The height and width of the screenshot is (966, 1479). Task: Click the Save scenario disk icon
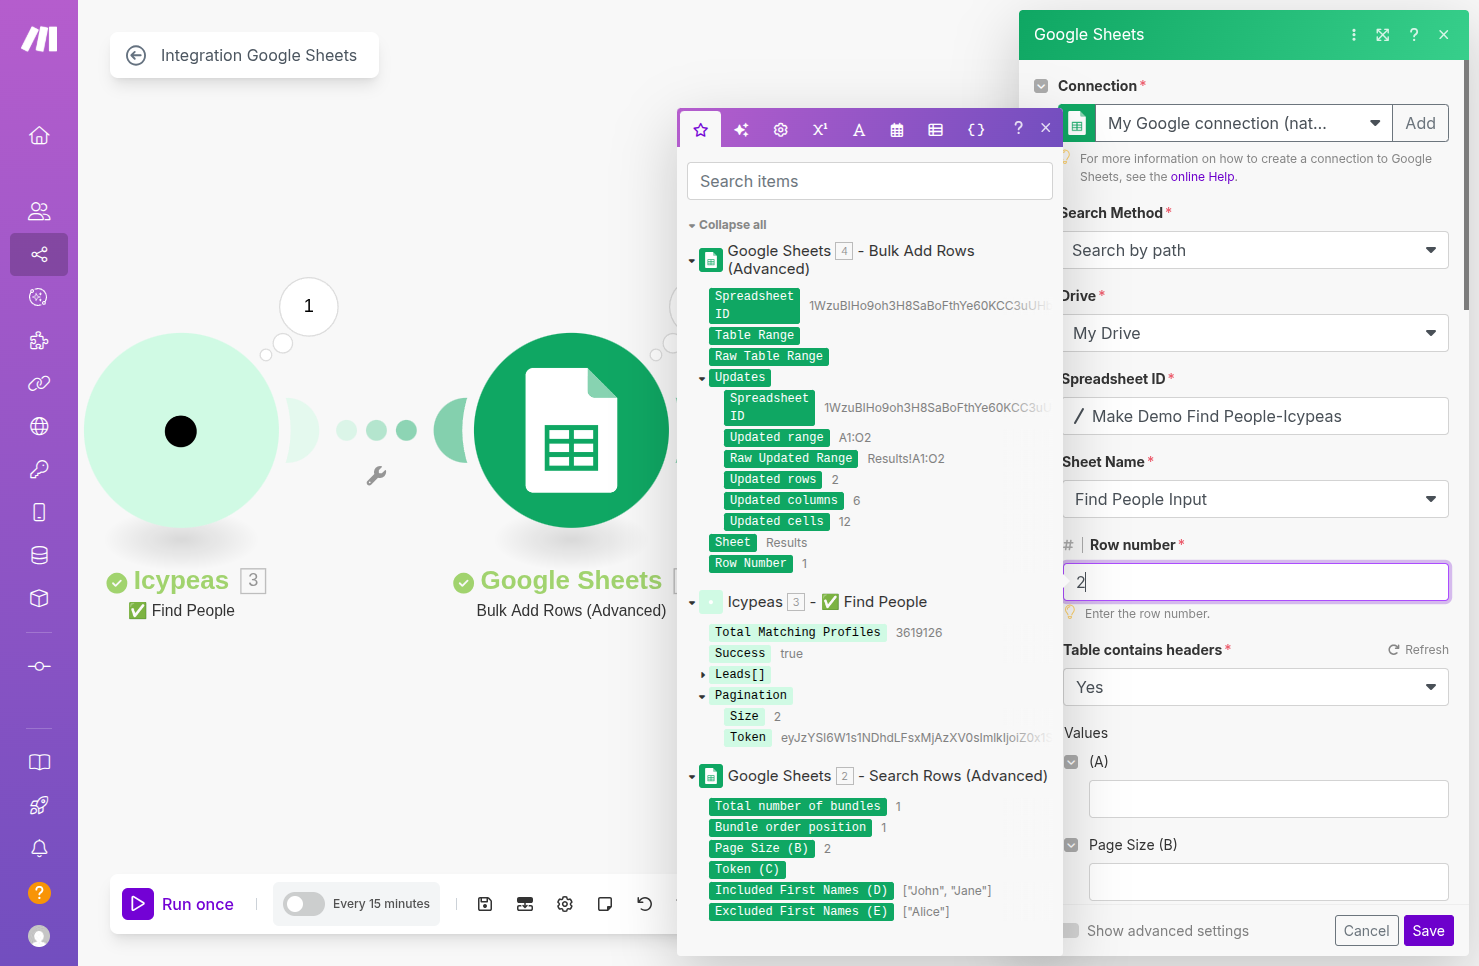pos(485,904)
